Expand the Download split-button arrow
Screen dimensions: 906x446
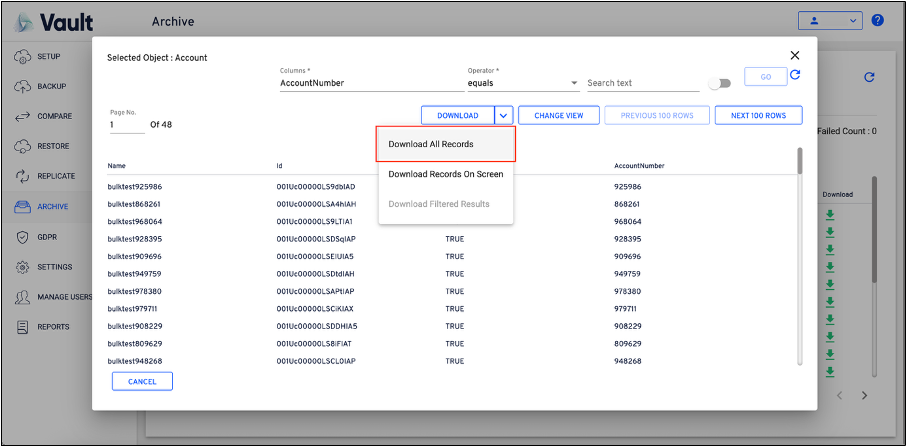pyautogui.click(x=504, y=116)
